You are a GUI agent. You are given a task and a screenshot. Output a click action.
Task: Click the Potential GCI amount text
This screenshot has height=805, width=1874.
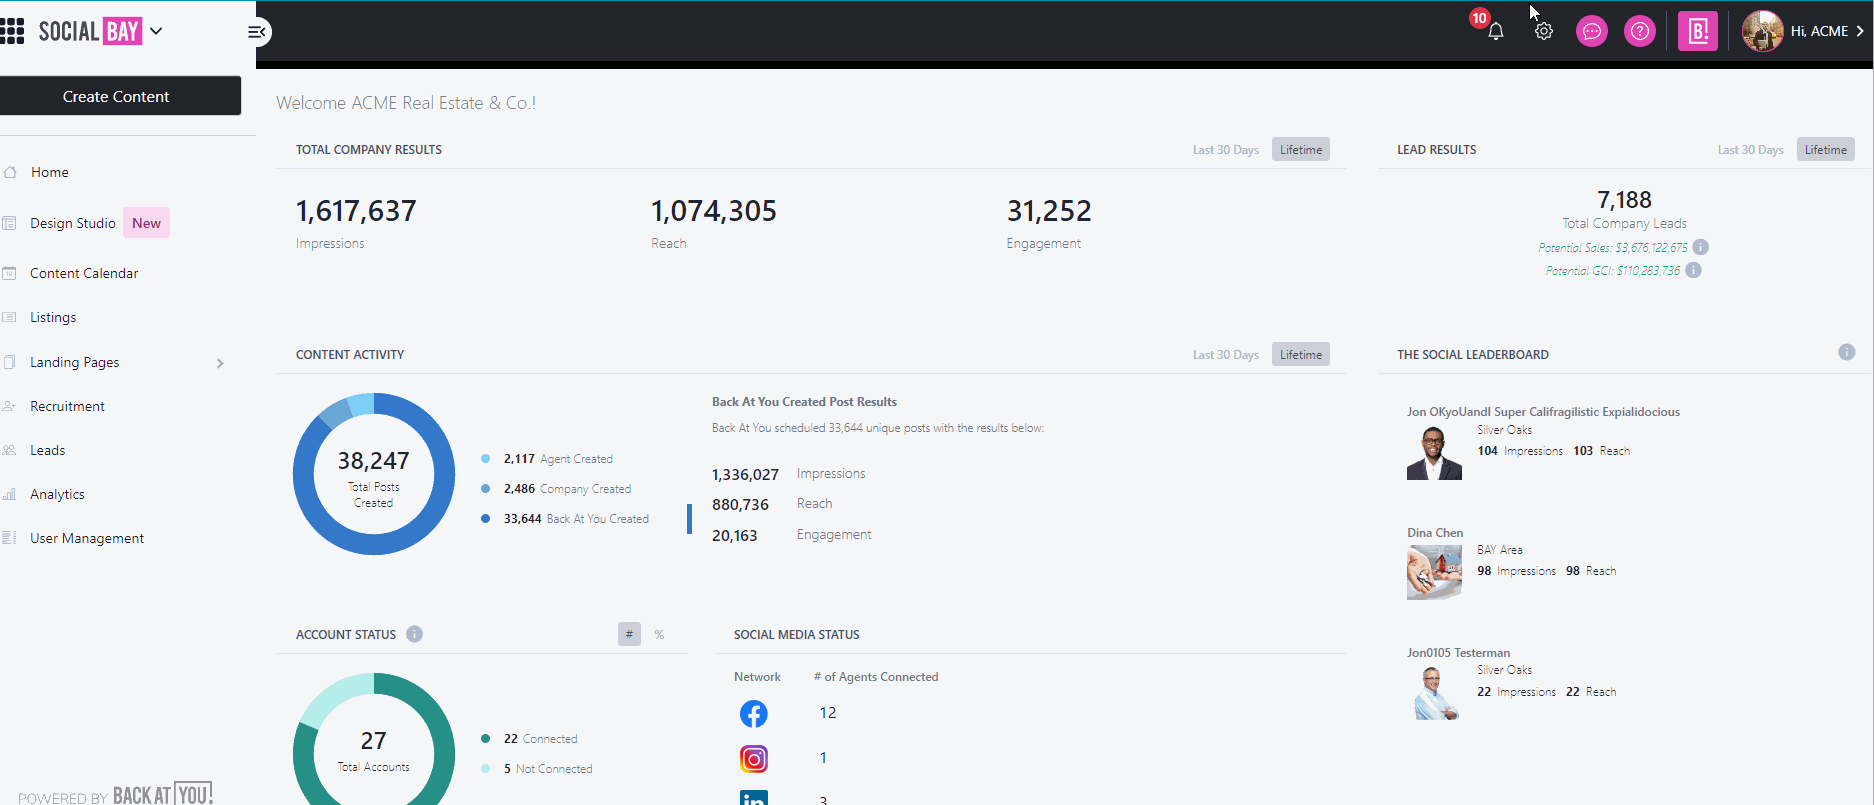1613,271
